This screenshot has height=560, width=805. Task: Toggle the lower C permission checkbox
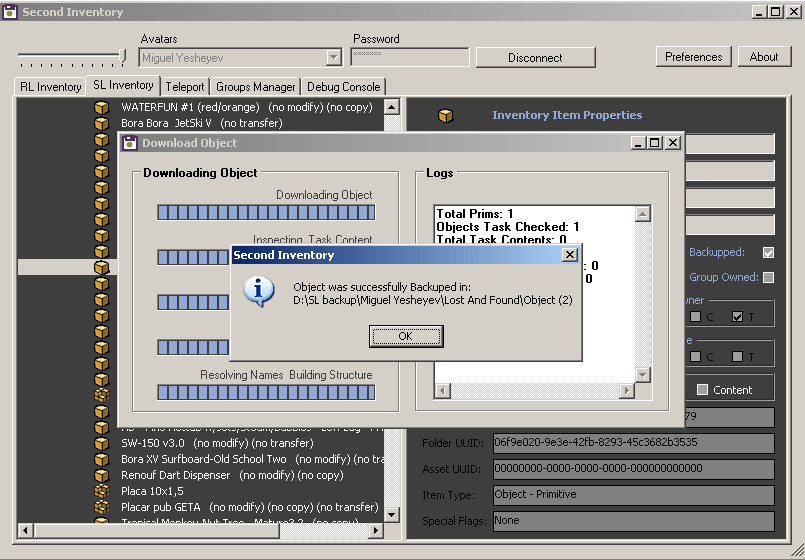(x=695, y=356)
